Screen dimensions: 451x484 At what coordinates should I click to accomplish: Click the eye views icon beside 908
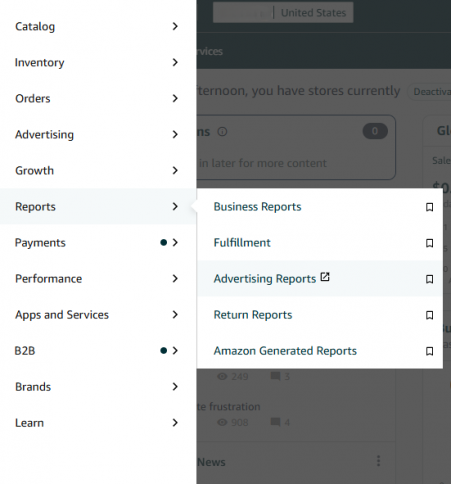coord(222,422)
